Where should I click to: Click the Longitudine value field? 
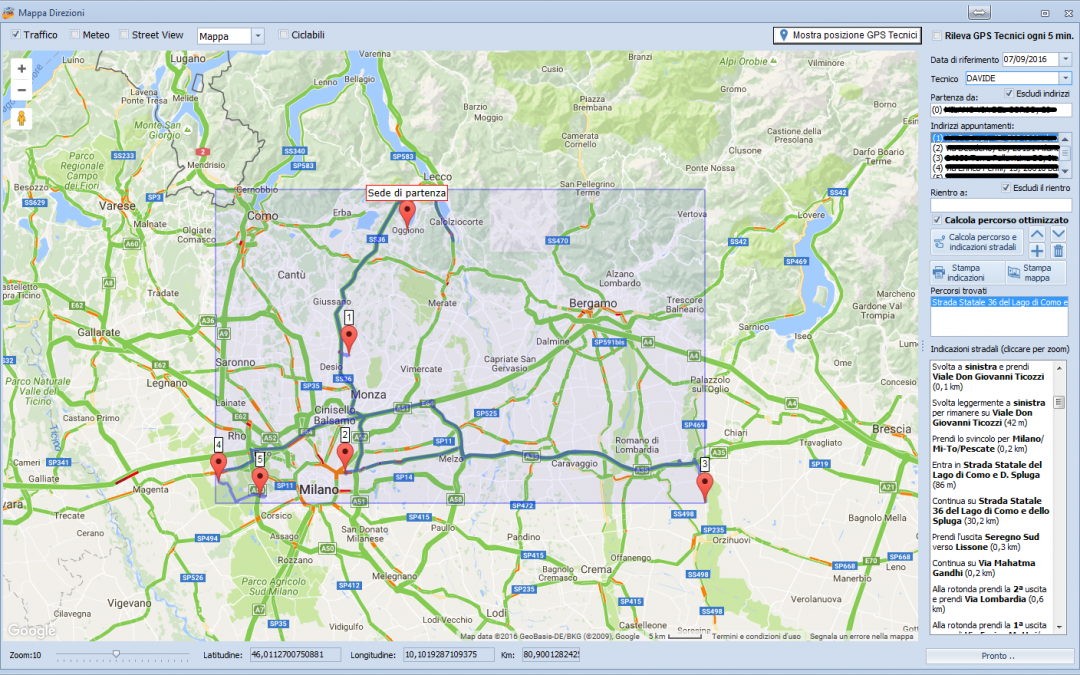pos(448,654)
